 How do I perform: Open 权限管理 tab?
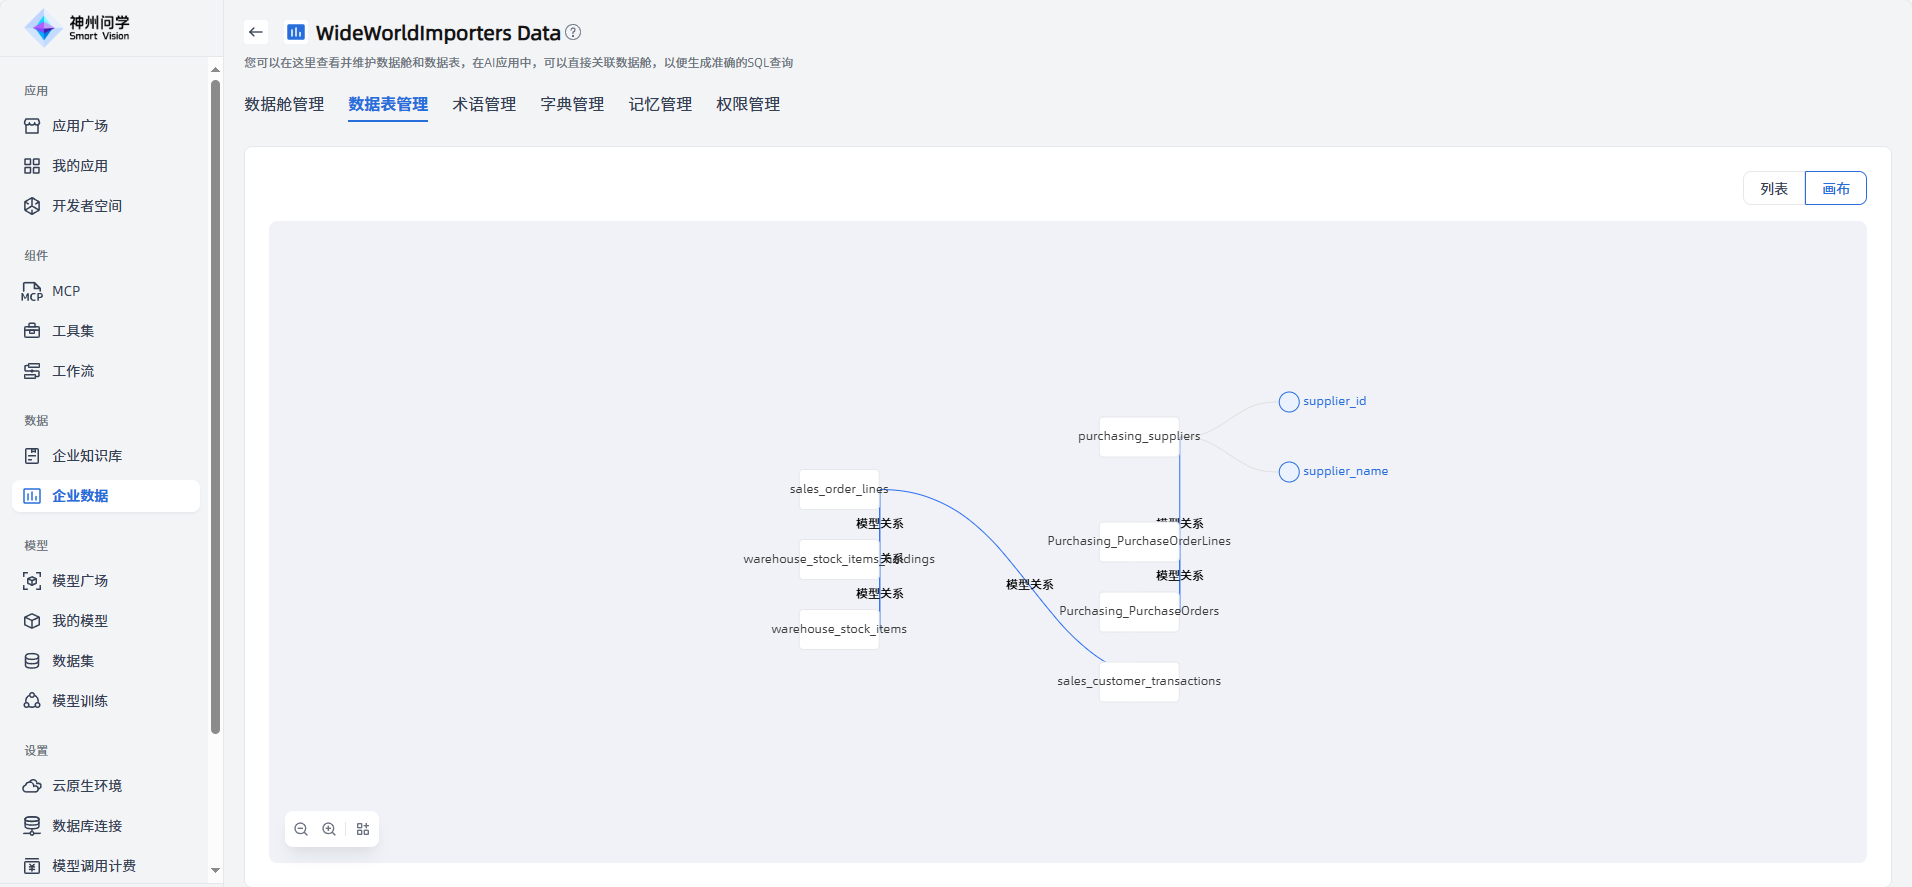[748, 104]
